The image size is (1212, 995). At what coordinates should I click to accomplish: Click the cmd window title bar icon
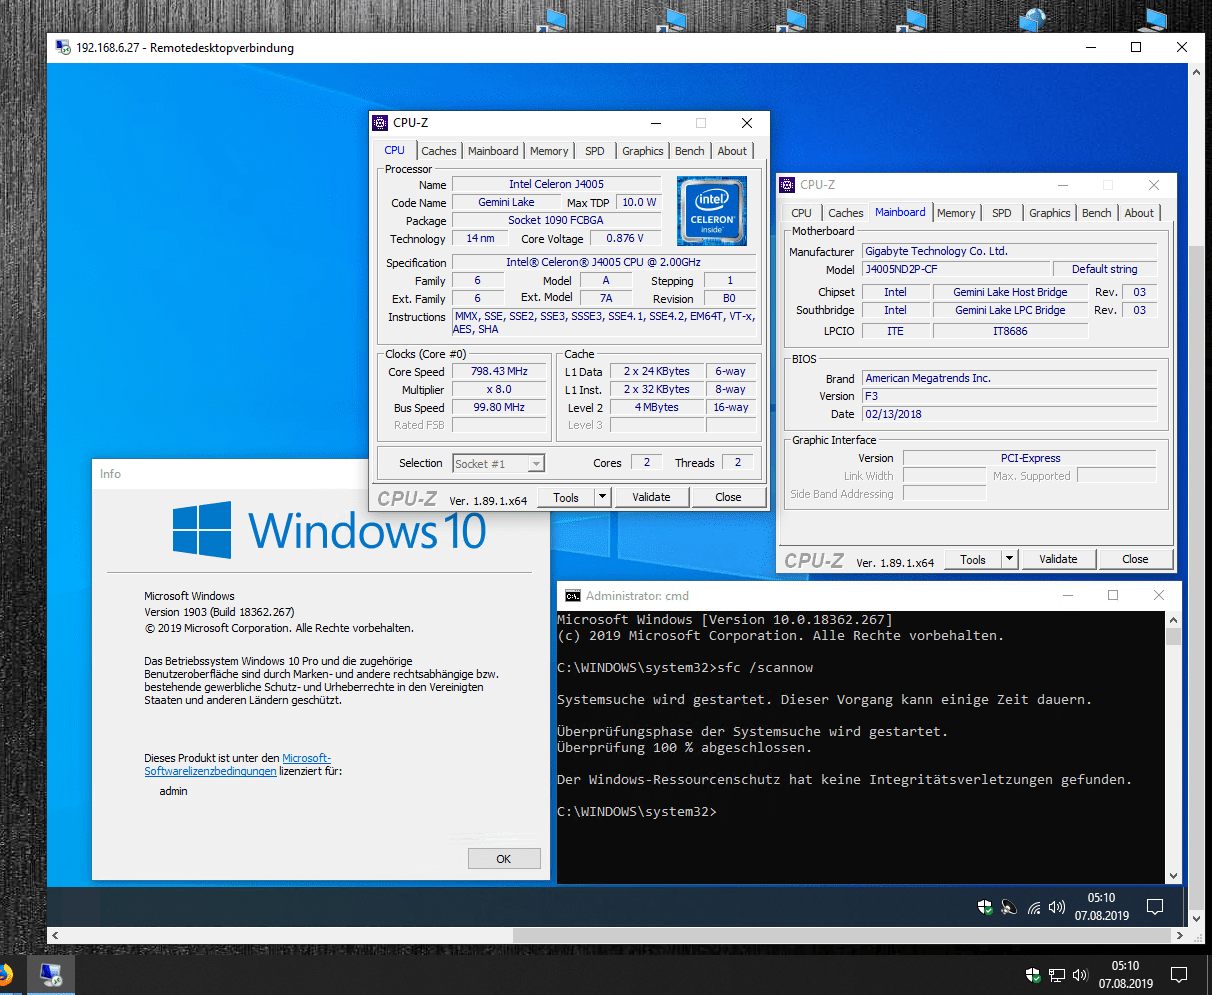click(572, 595)
